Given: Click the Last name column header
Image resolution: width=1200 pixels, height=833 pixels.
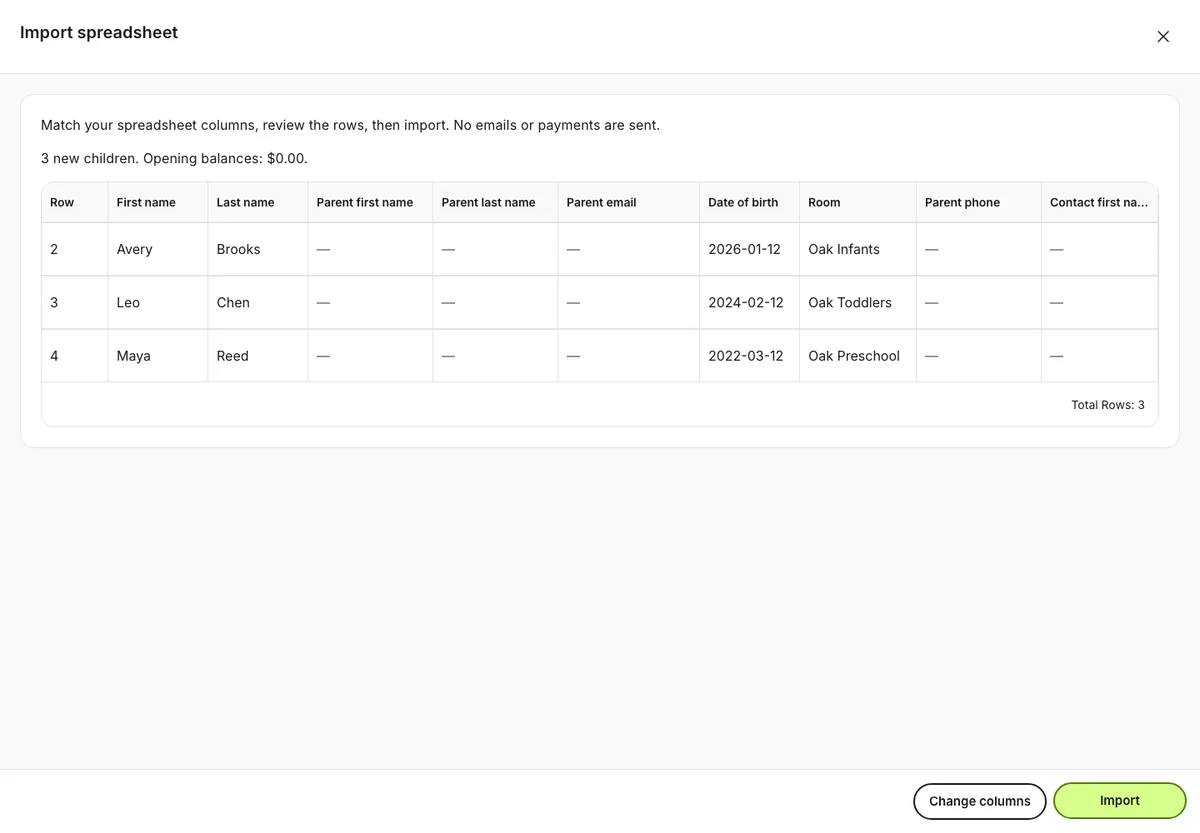Looking at the screenshot, I should 258,202.
